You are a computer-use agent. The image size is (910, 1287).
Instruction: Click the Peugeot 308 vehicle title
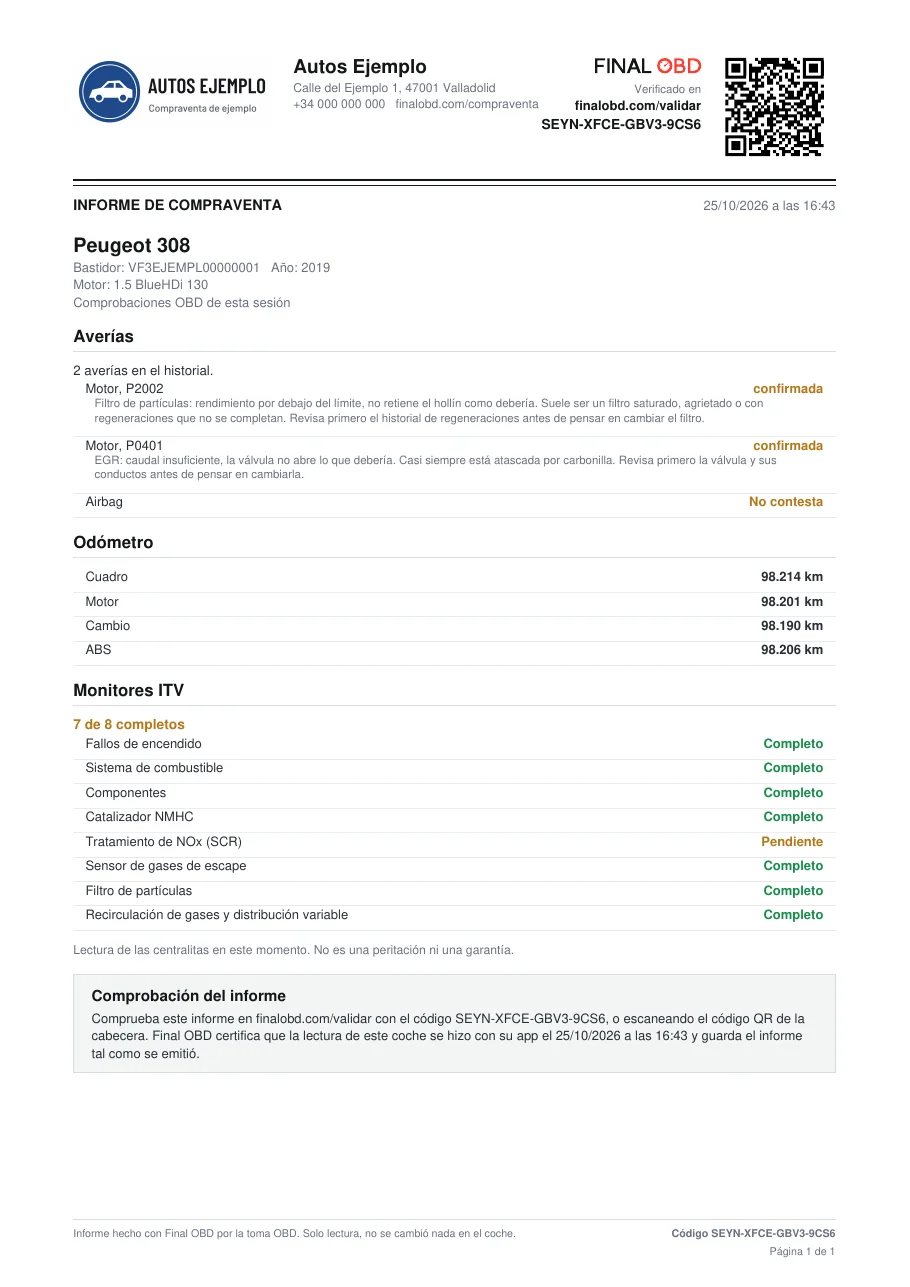(x=132, y=246)
